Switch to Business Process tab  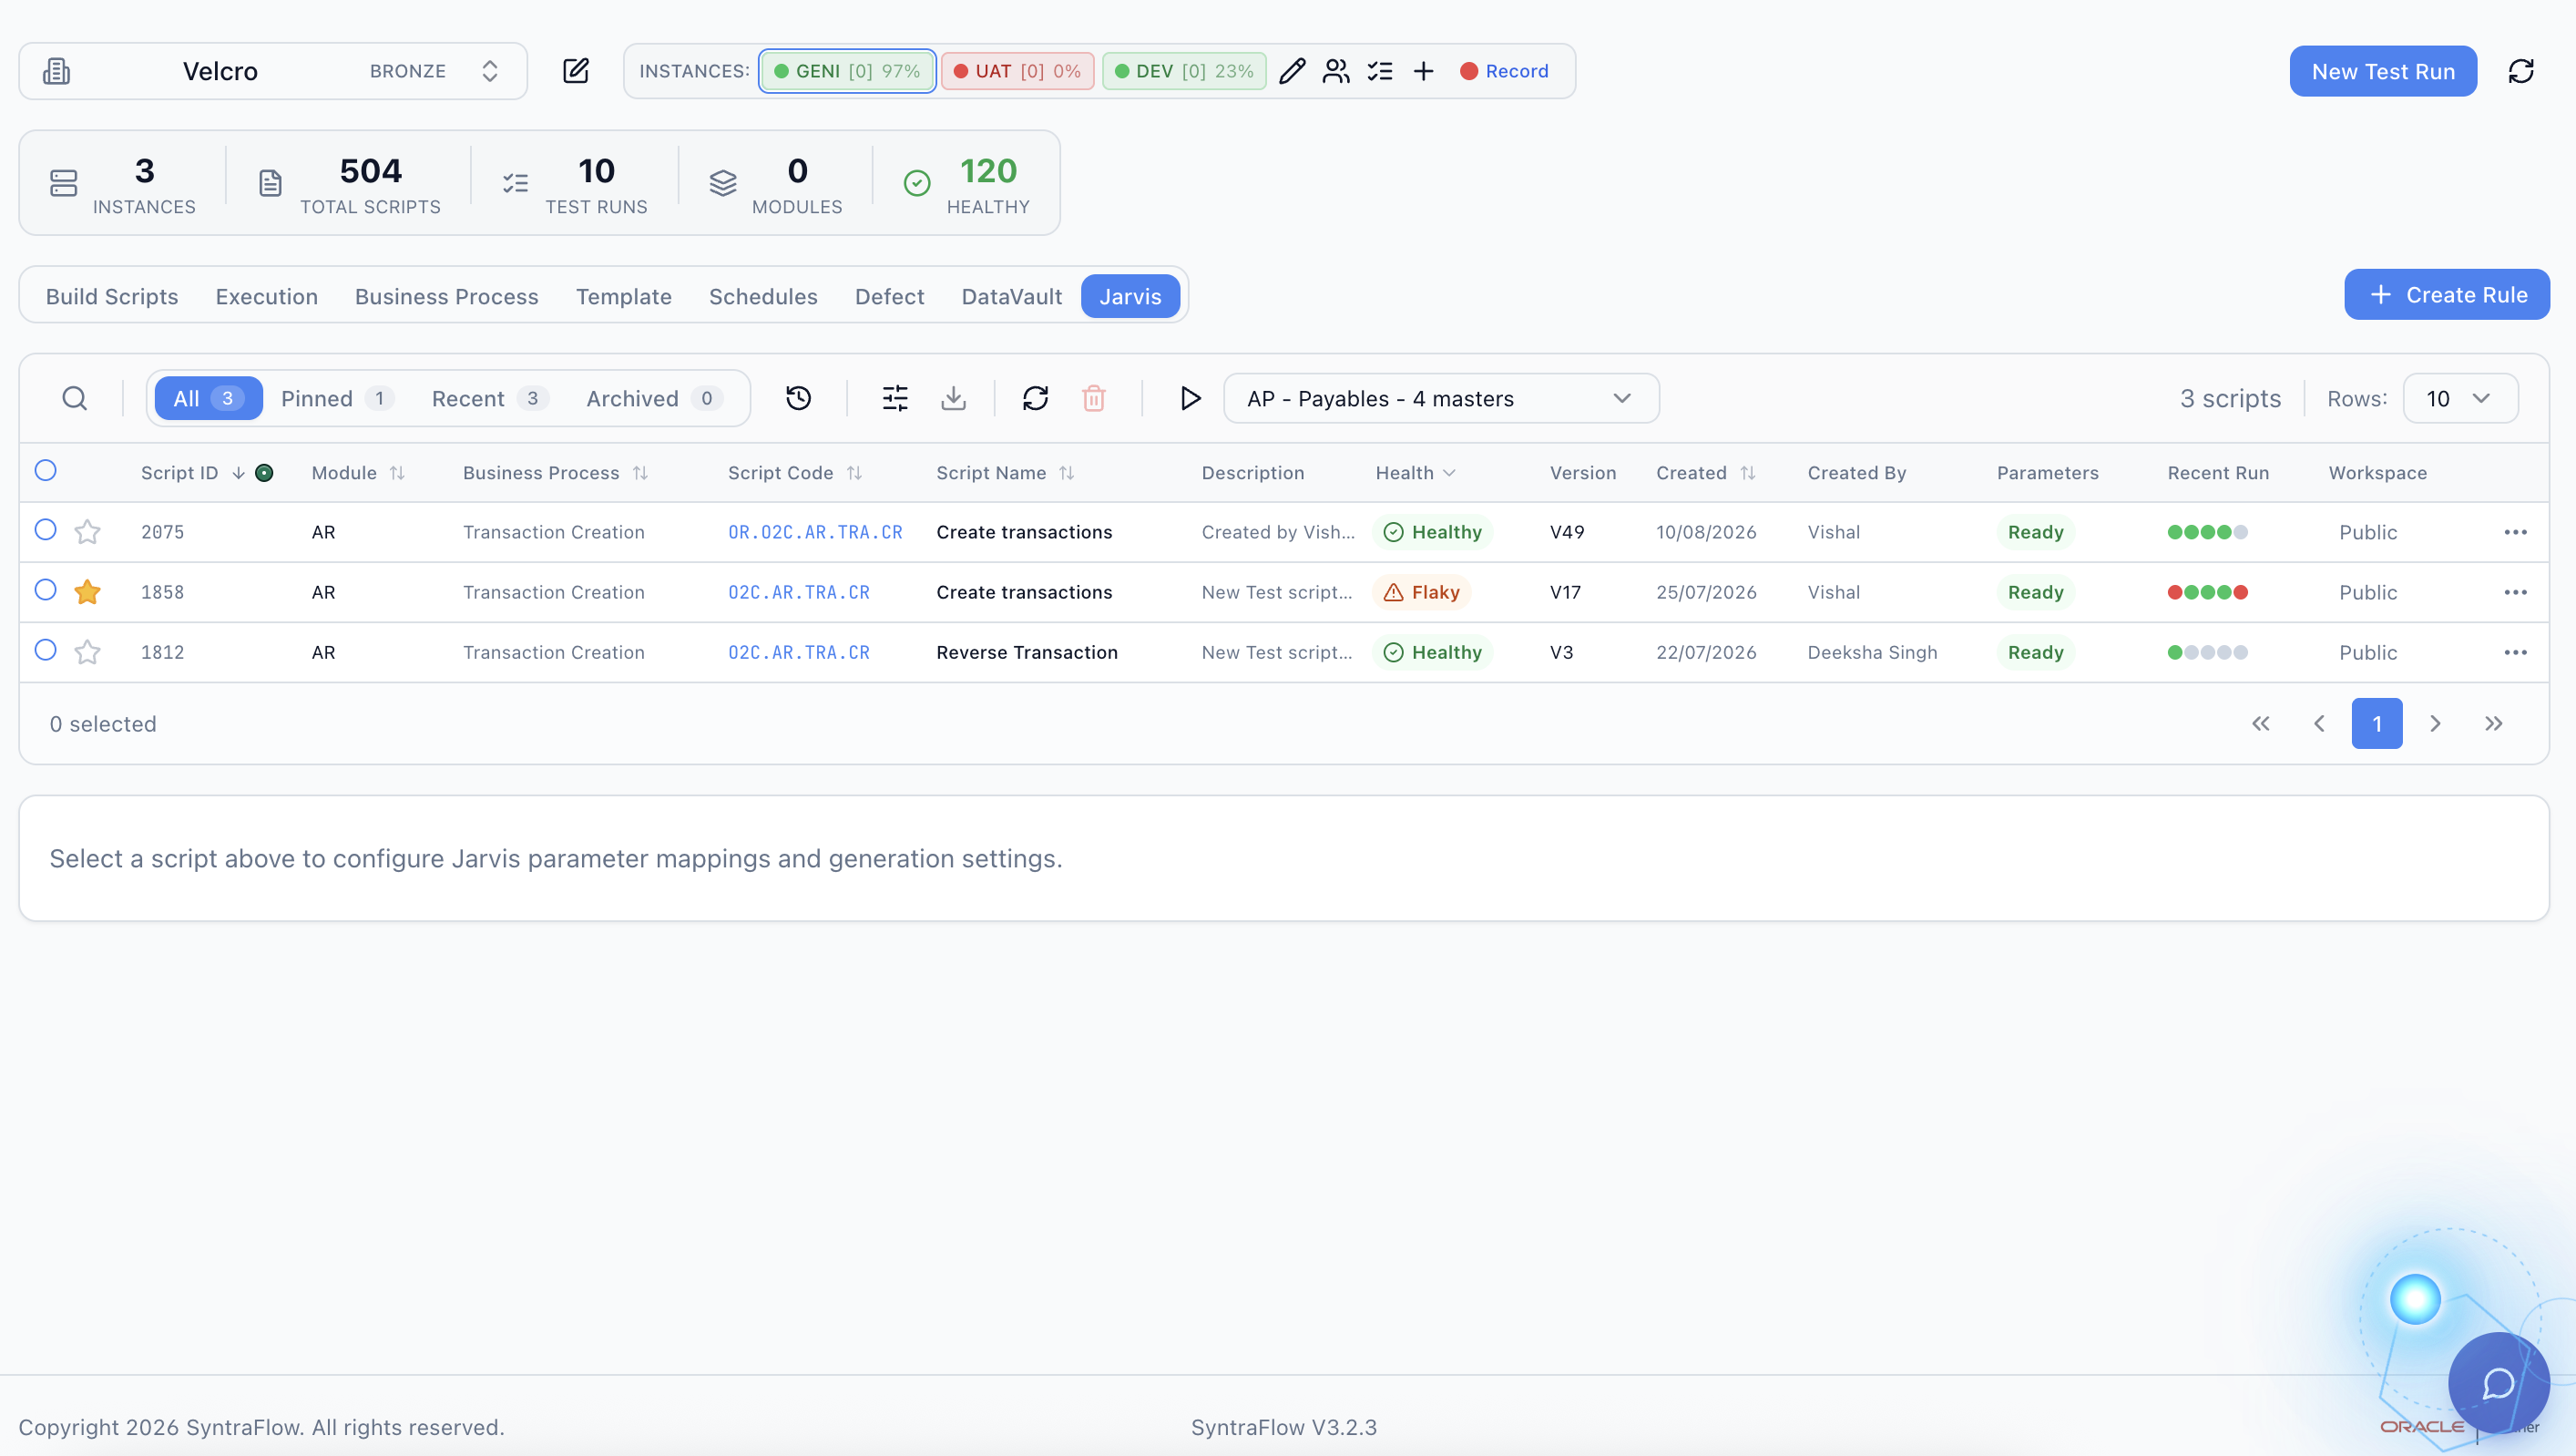[447, 296]
